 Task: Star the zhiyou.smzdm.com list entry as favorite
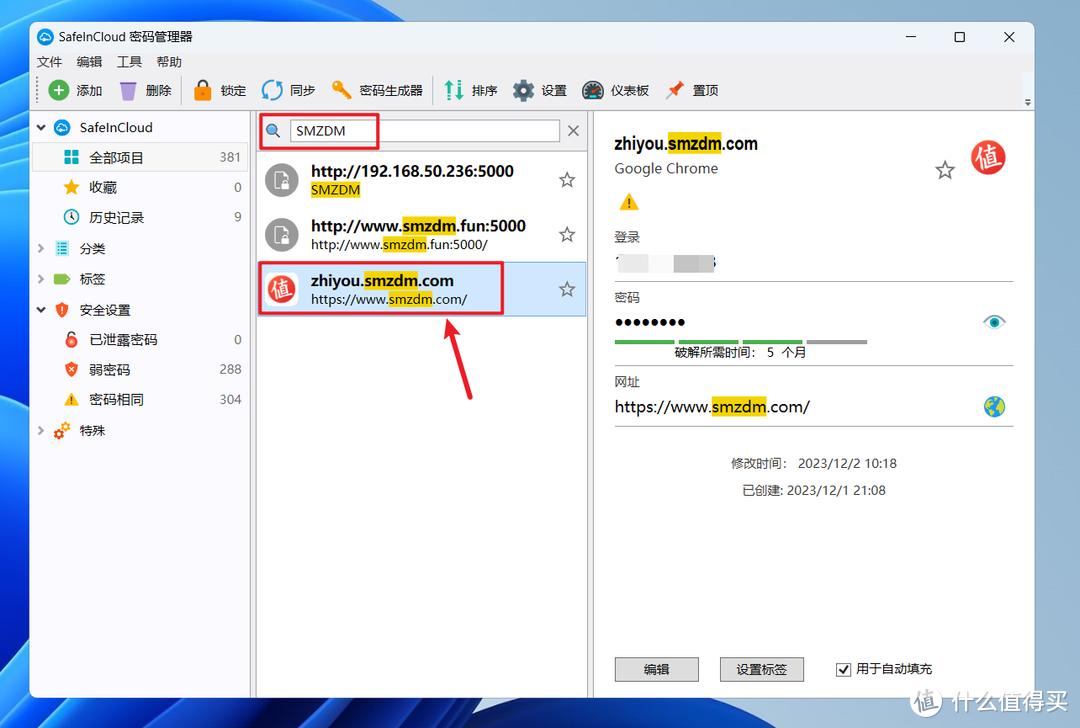567,289
